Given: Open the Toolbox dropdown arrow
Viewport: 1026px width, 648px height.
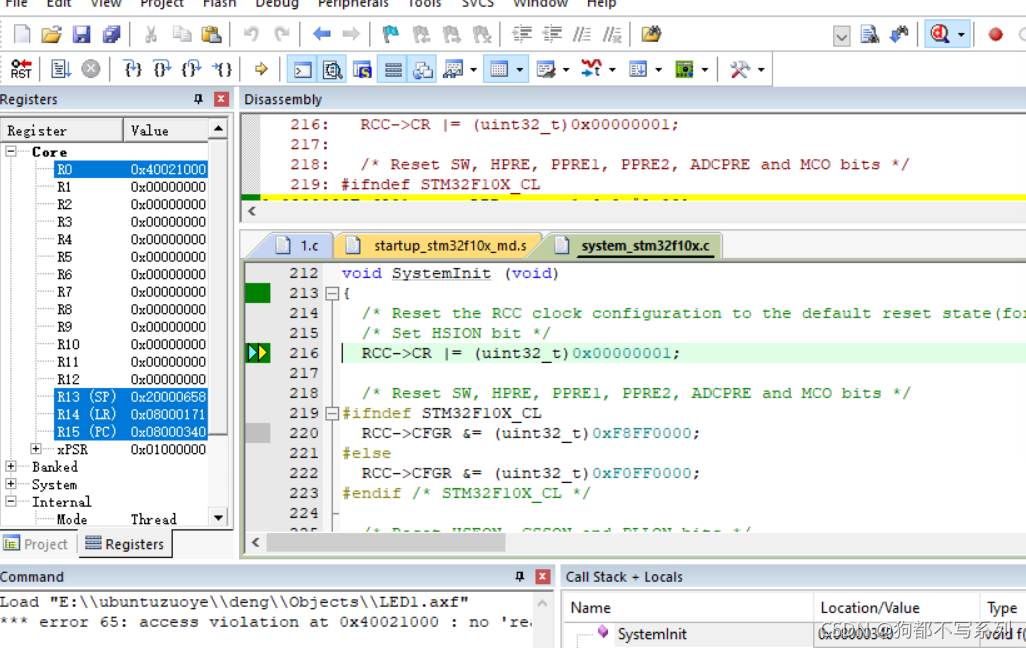Looking at the screenshot, I should (x=761, y=69).
